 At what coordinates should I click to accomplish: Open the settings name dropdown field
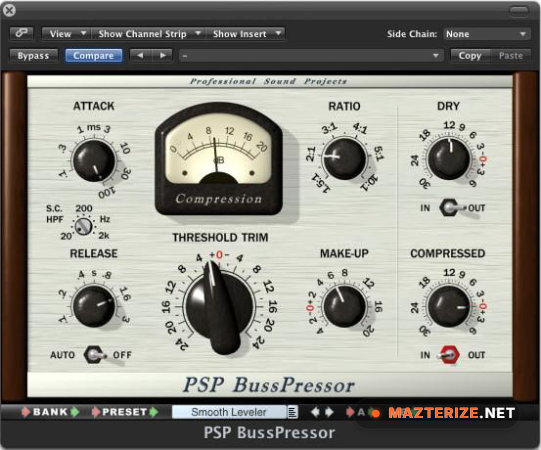pos(311,56)
